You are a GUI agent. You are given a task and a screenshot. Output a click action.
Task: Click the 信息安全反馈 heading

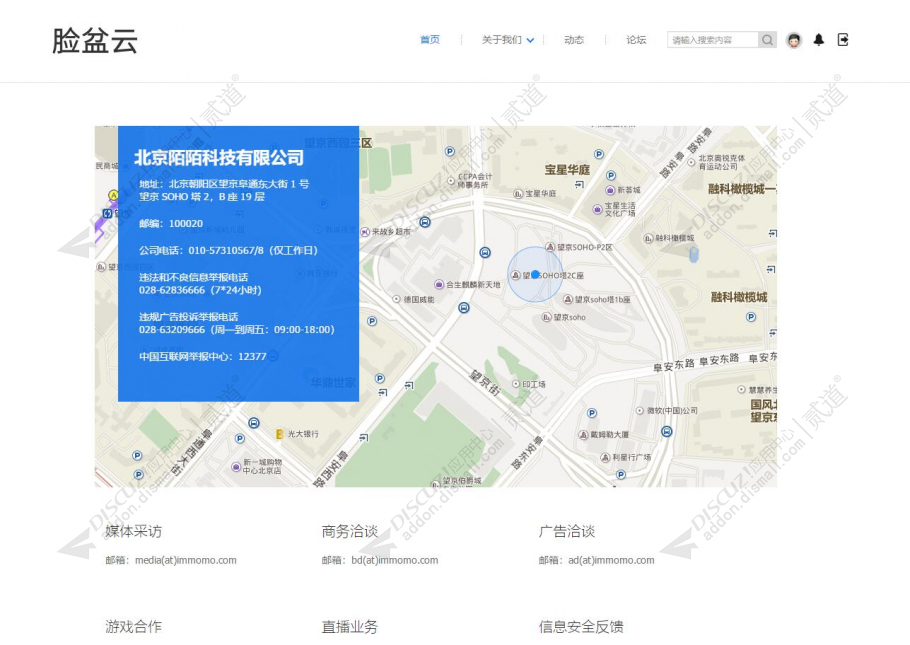coord(581,626)
